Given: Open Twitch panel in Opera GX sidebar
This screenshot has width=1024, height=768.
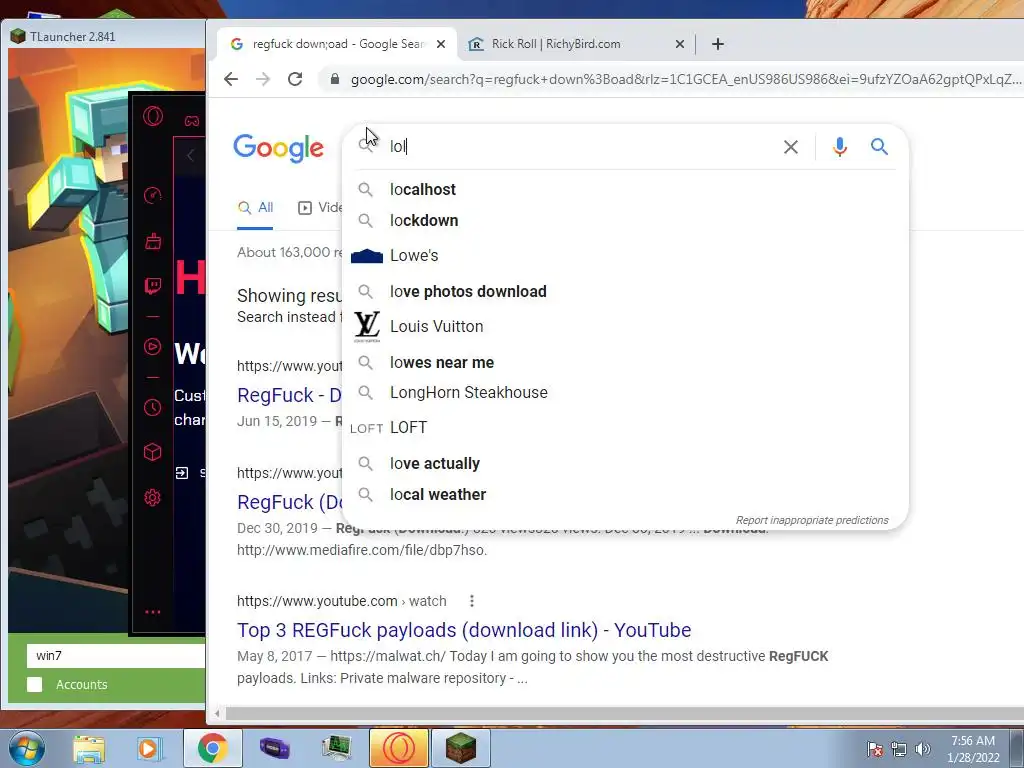Looking at the screenshot, I should click(x=153, y=286).
